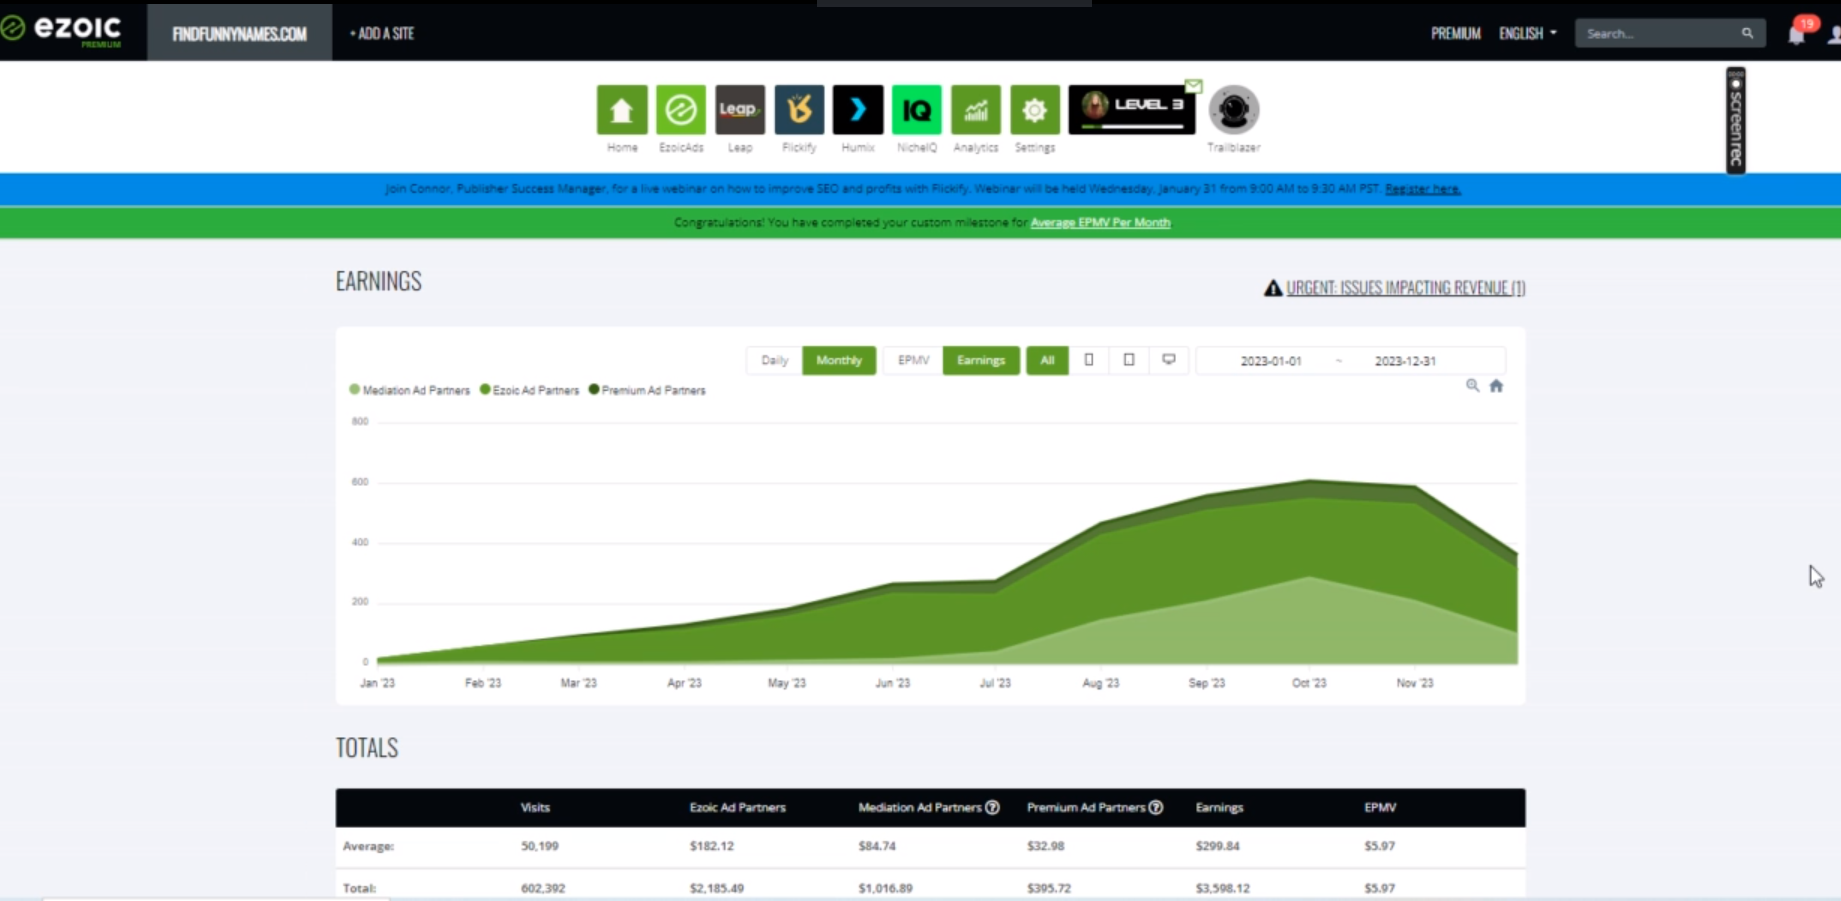Select the All devices filter
The width and height of the screenshot is (1841, 901).
(1047, 360)
